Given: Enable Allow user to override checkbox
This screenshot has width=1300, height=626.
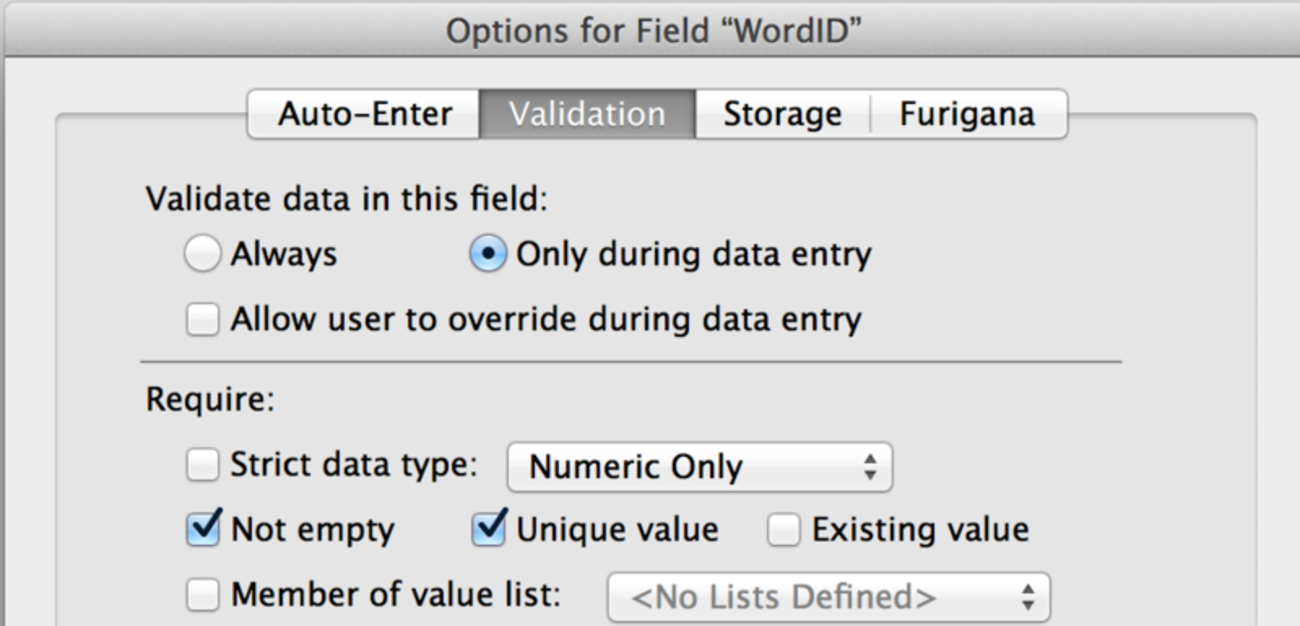Looking at the screenshot, I should [x=202, y=320].
